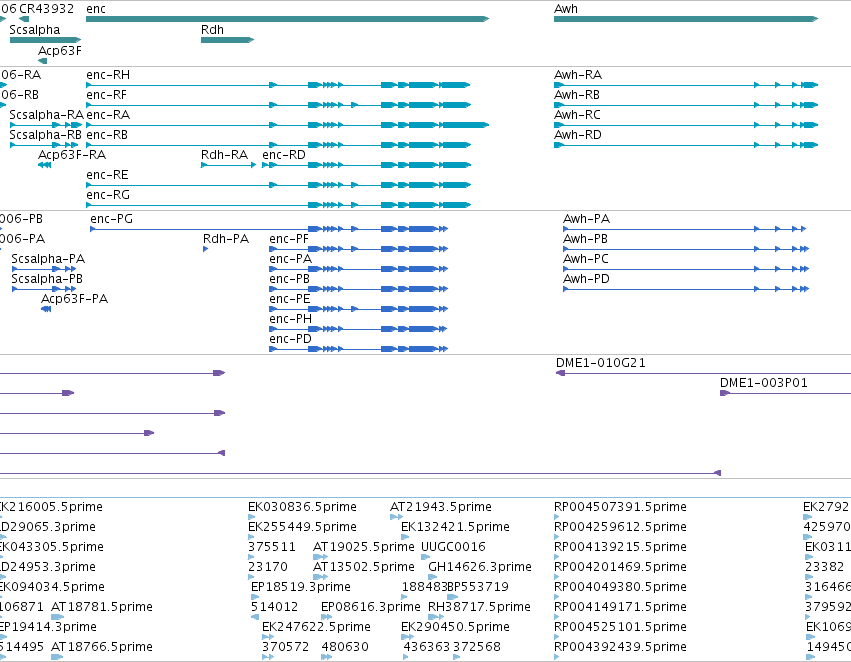Click EST label AT18781.5prime
This screenshot has height=662, width=851.
tap(102, 607)
